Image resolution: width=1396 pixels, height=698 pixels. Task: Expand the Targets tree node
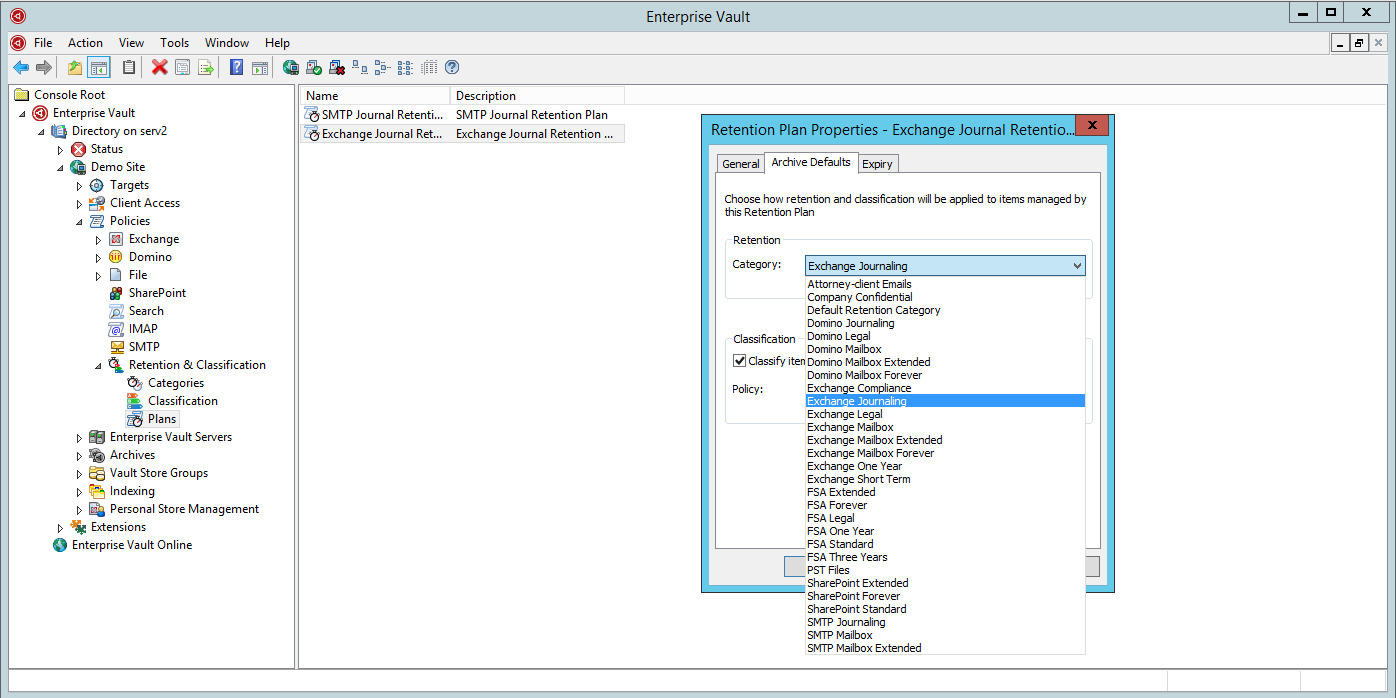point(79,185)
